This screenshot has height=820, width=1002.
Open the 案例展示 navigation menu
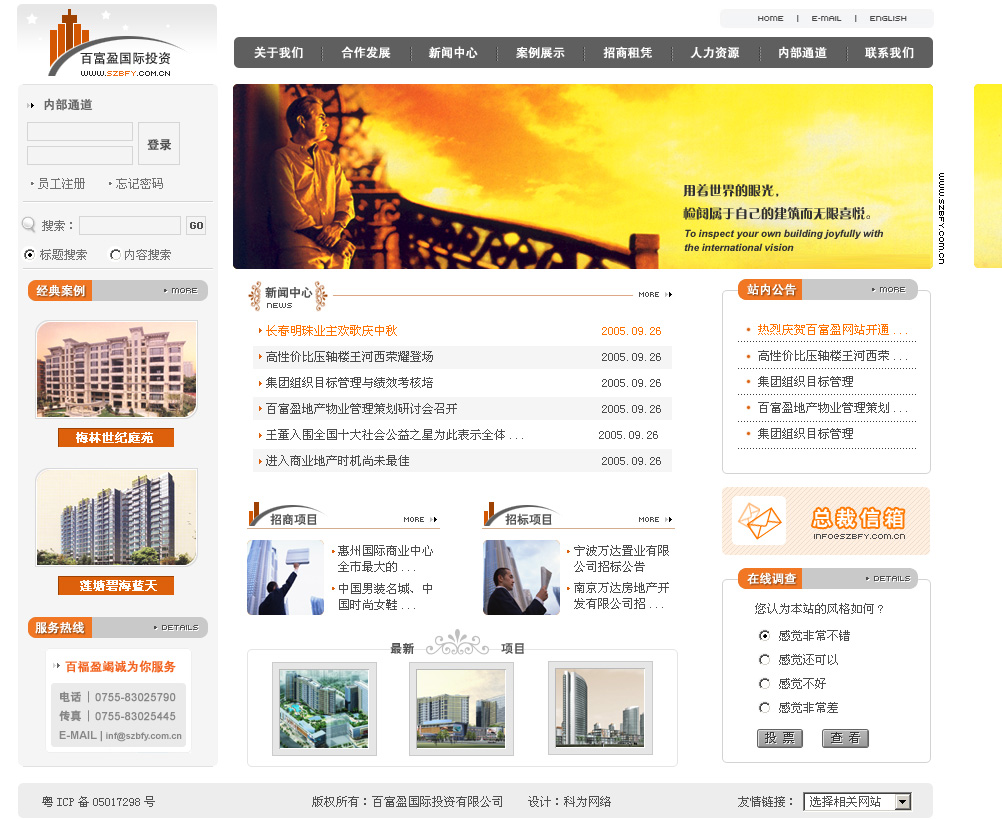click(x=540, y=53)
